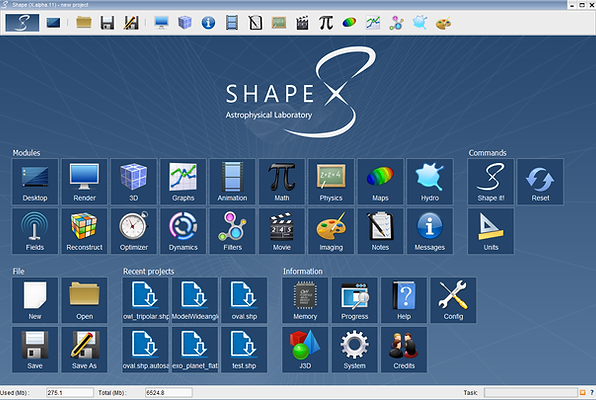Image resolution: width=596 pixels, height=400 pixels.
Task: Click the blue info icon in toolbar
Action: tap(208, 23)
